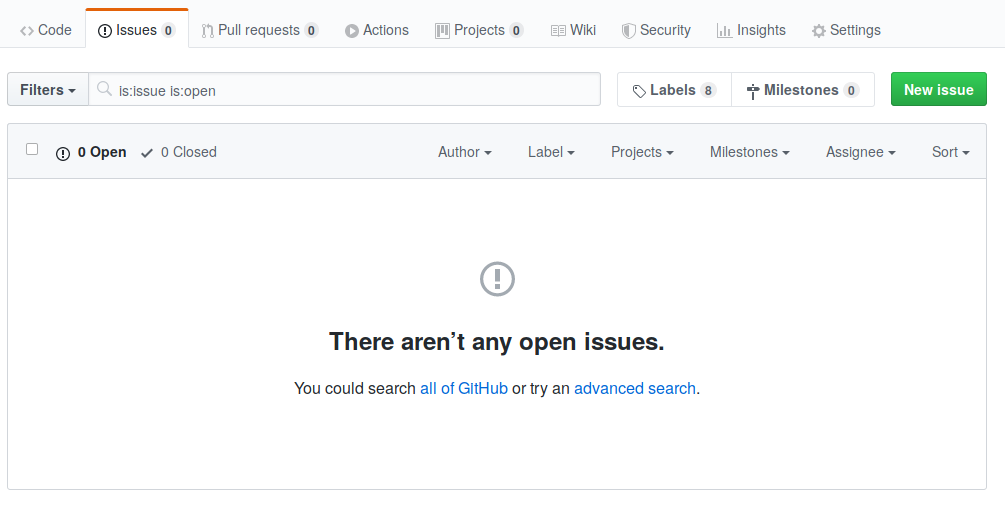This screenshot has height=505, width=1005.
Task: Click the Security shield icon
Action: point(628,31)
